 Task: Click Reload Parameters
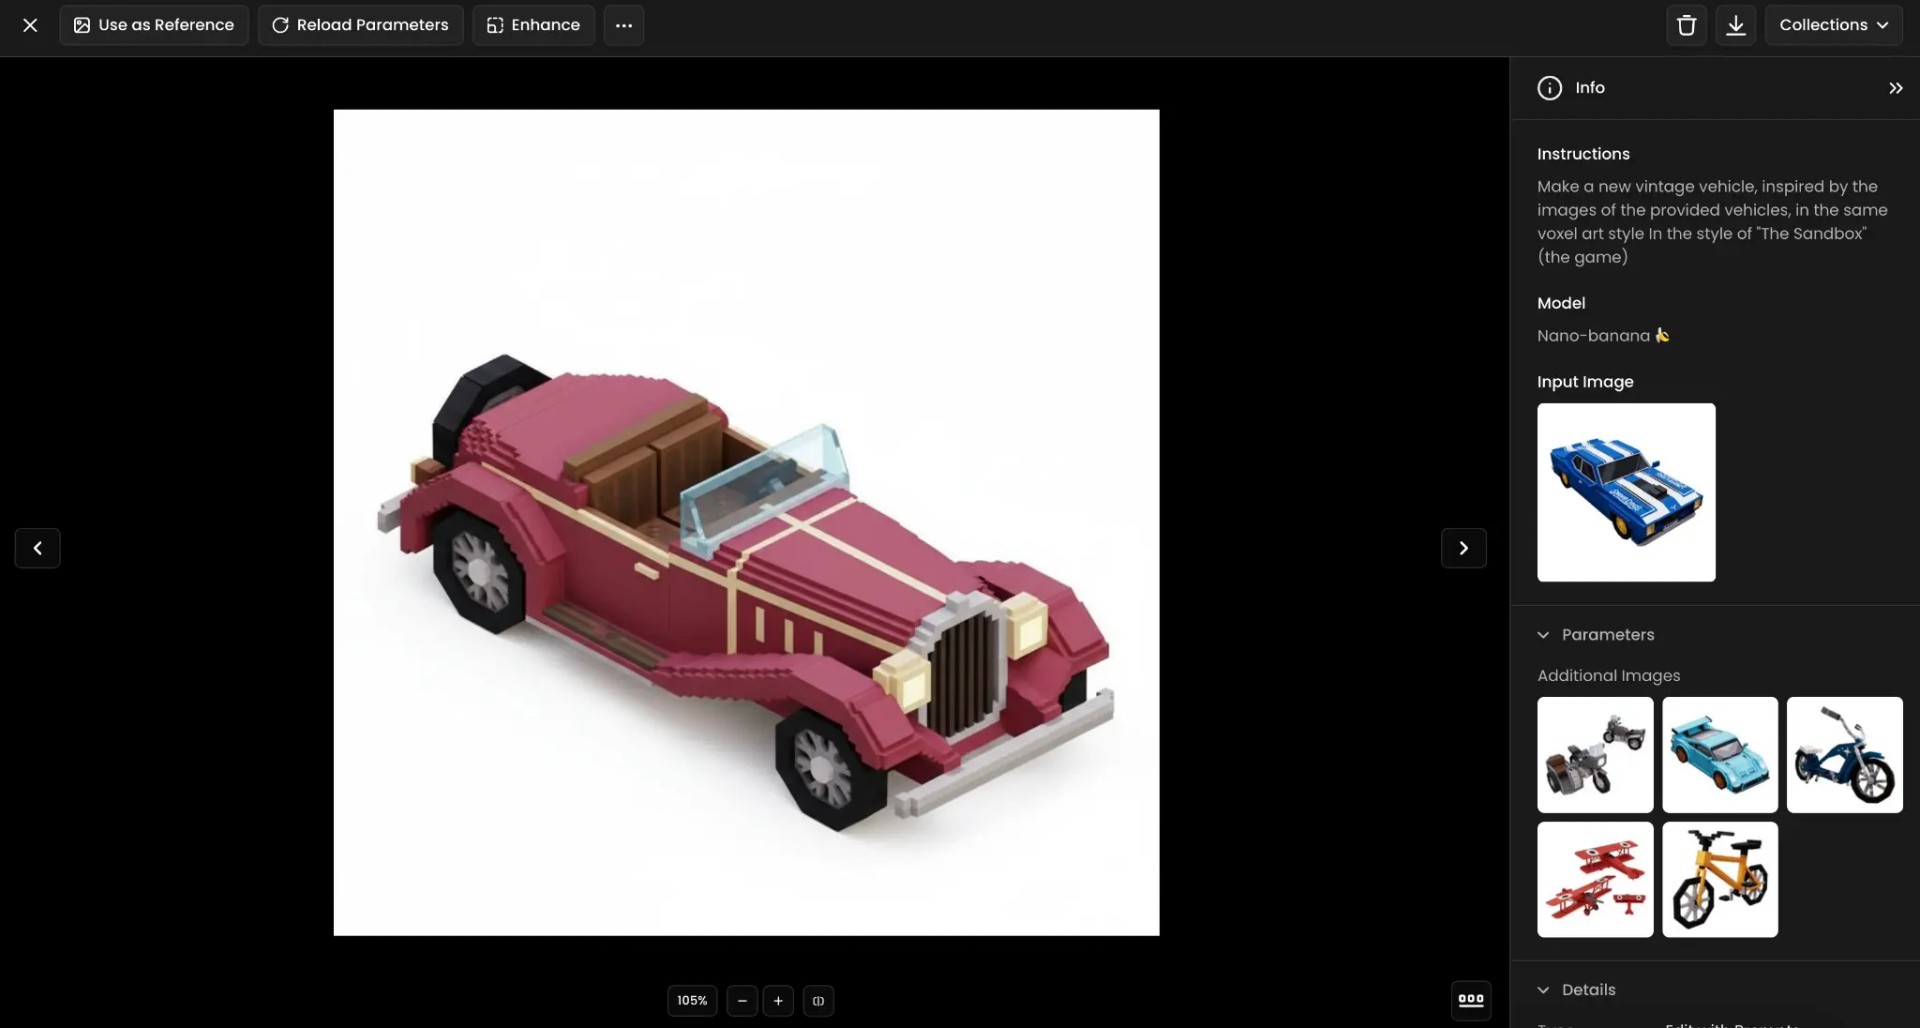click(x=359, y=25)
